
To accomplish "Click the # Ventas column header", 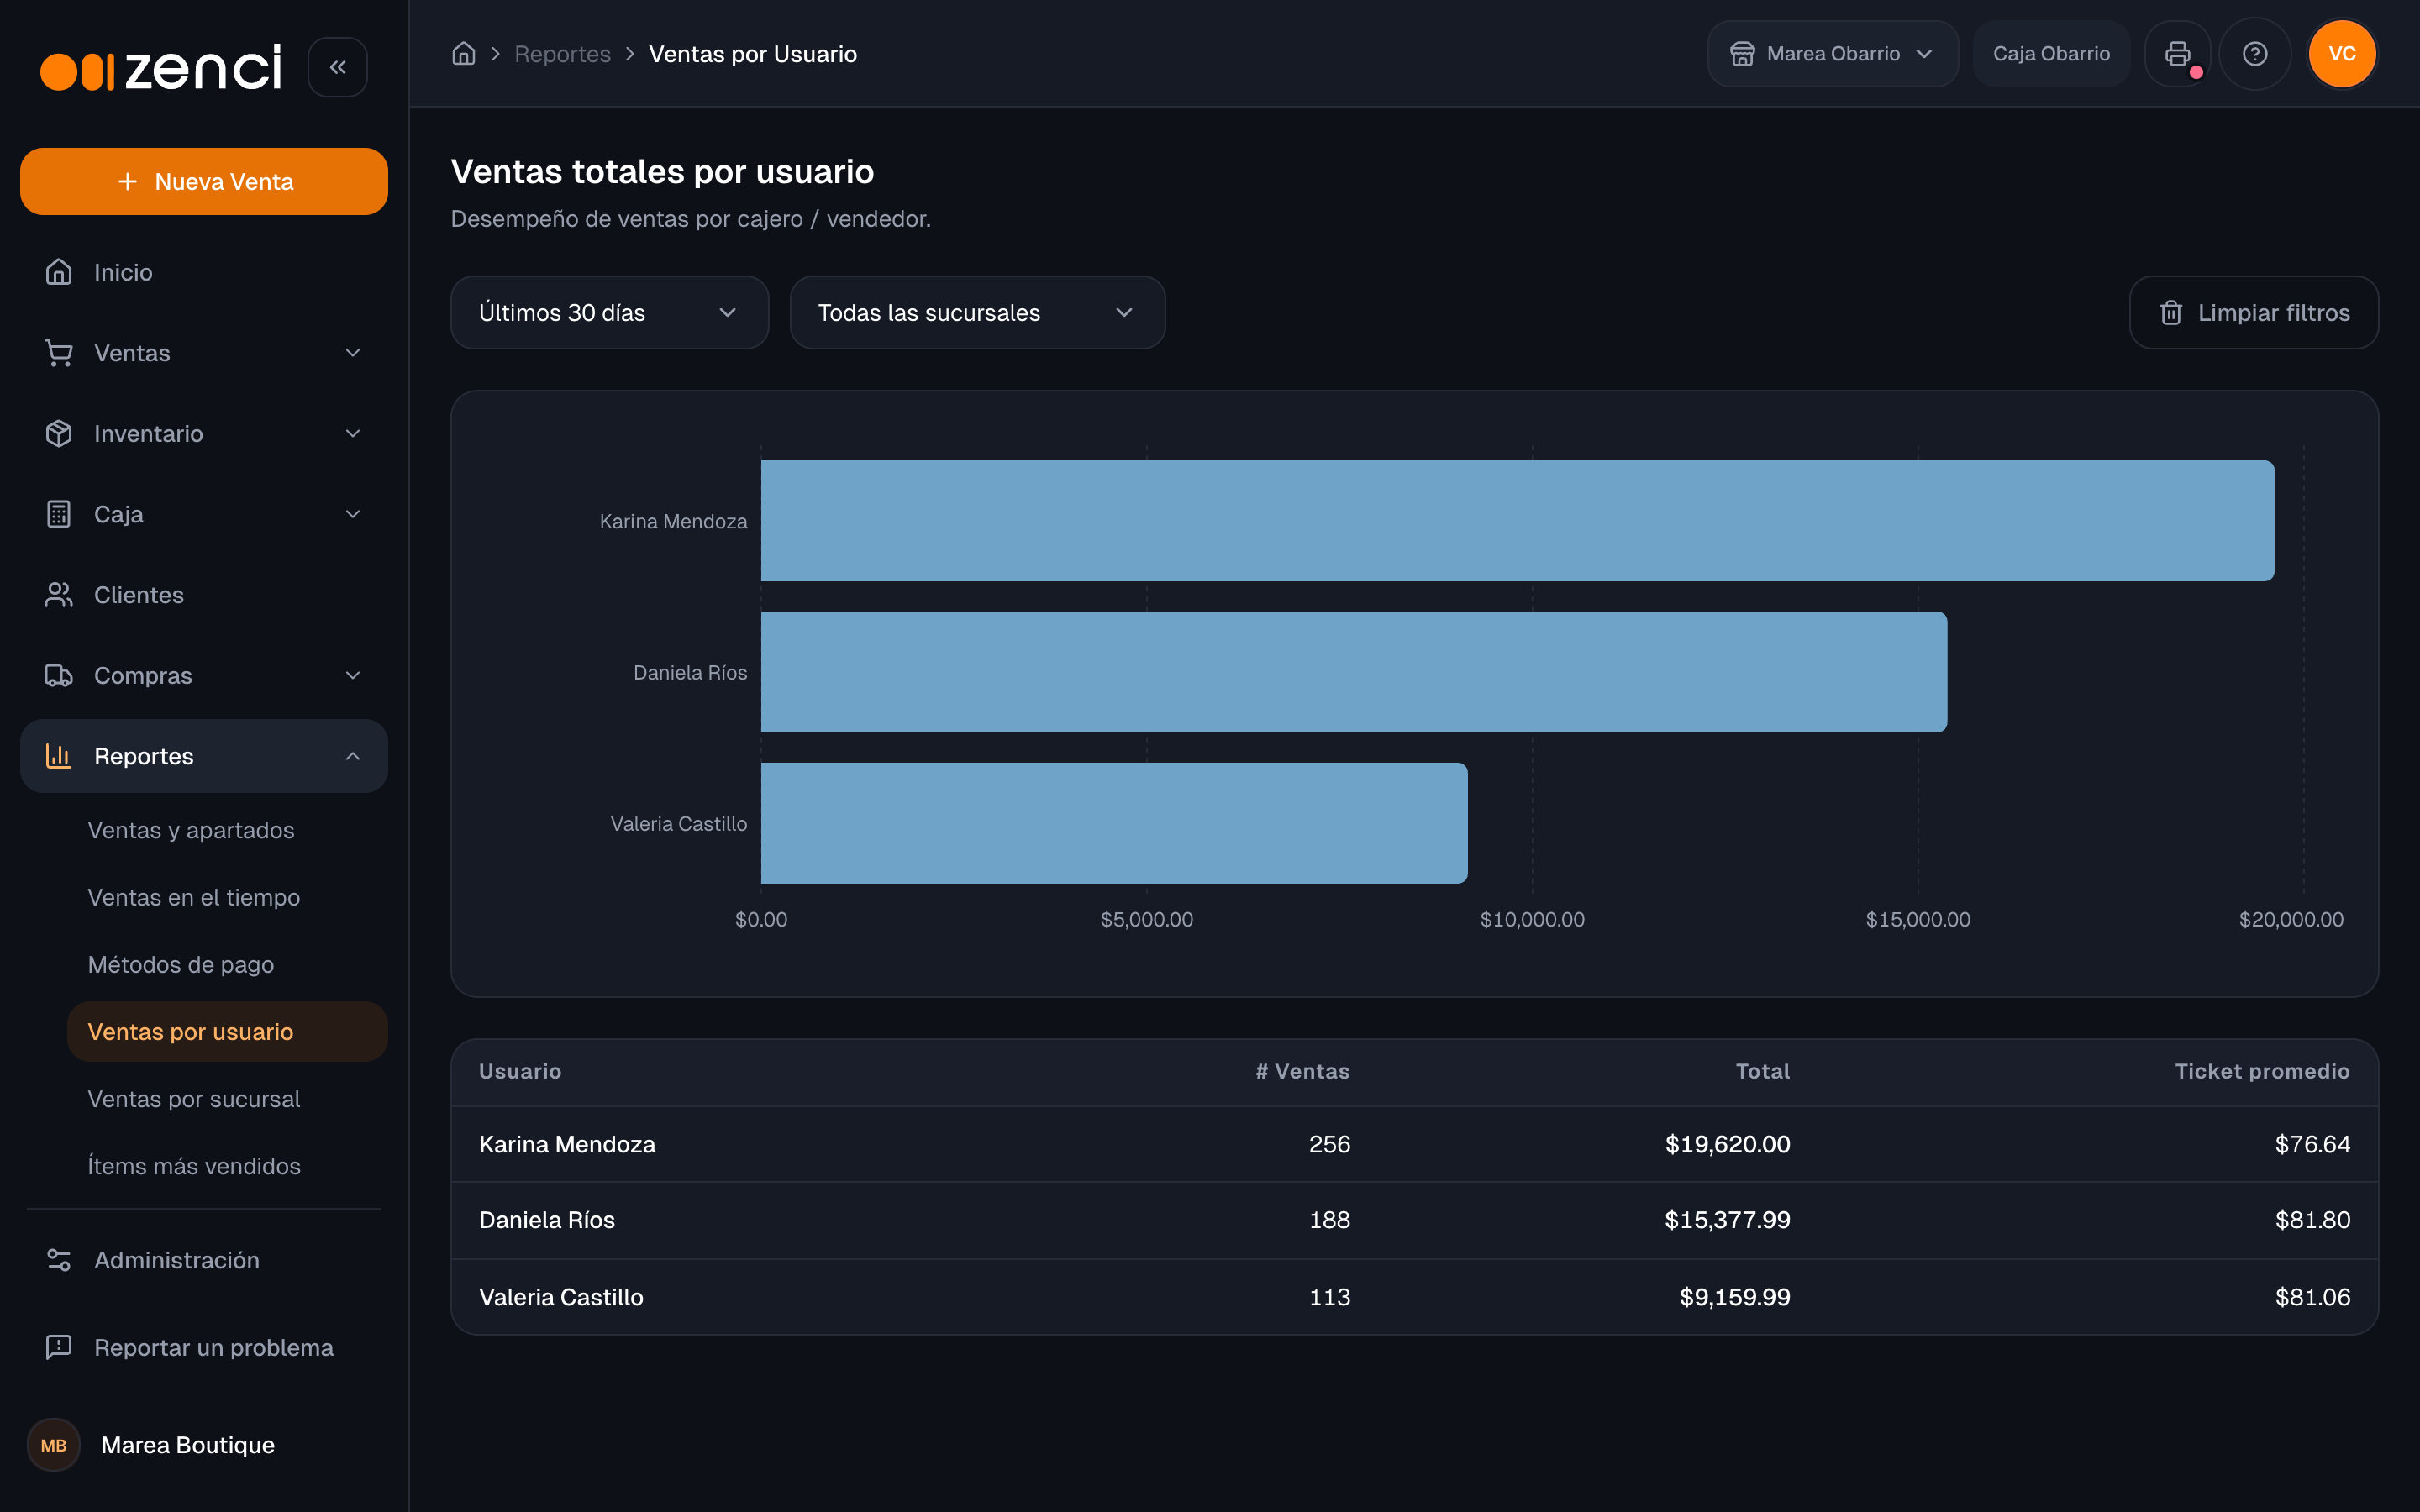I will tap(1302, 1071).
